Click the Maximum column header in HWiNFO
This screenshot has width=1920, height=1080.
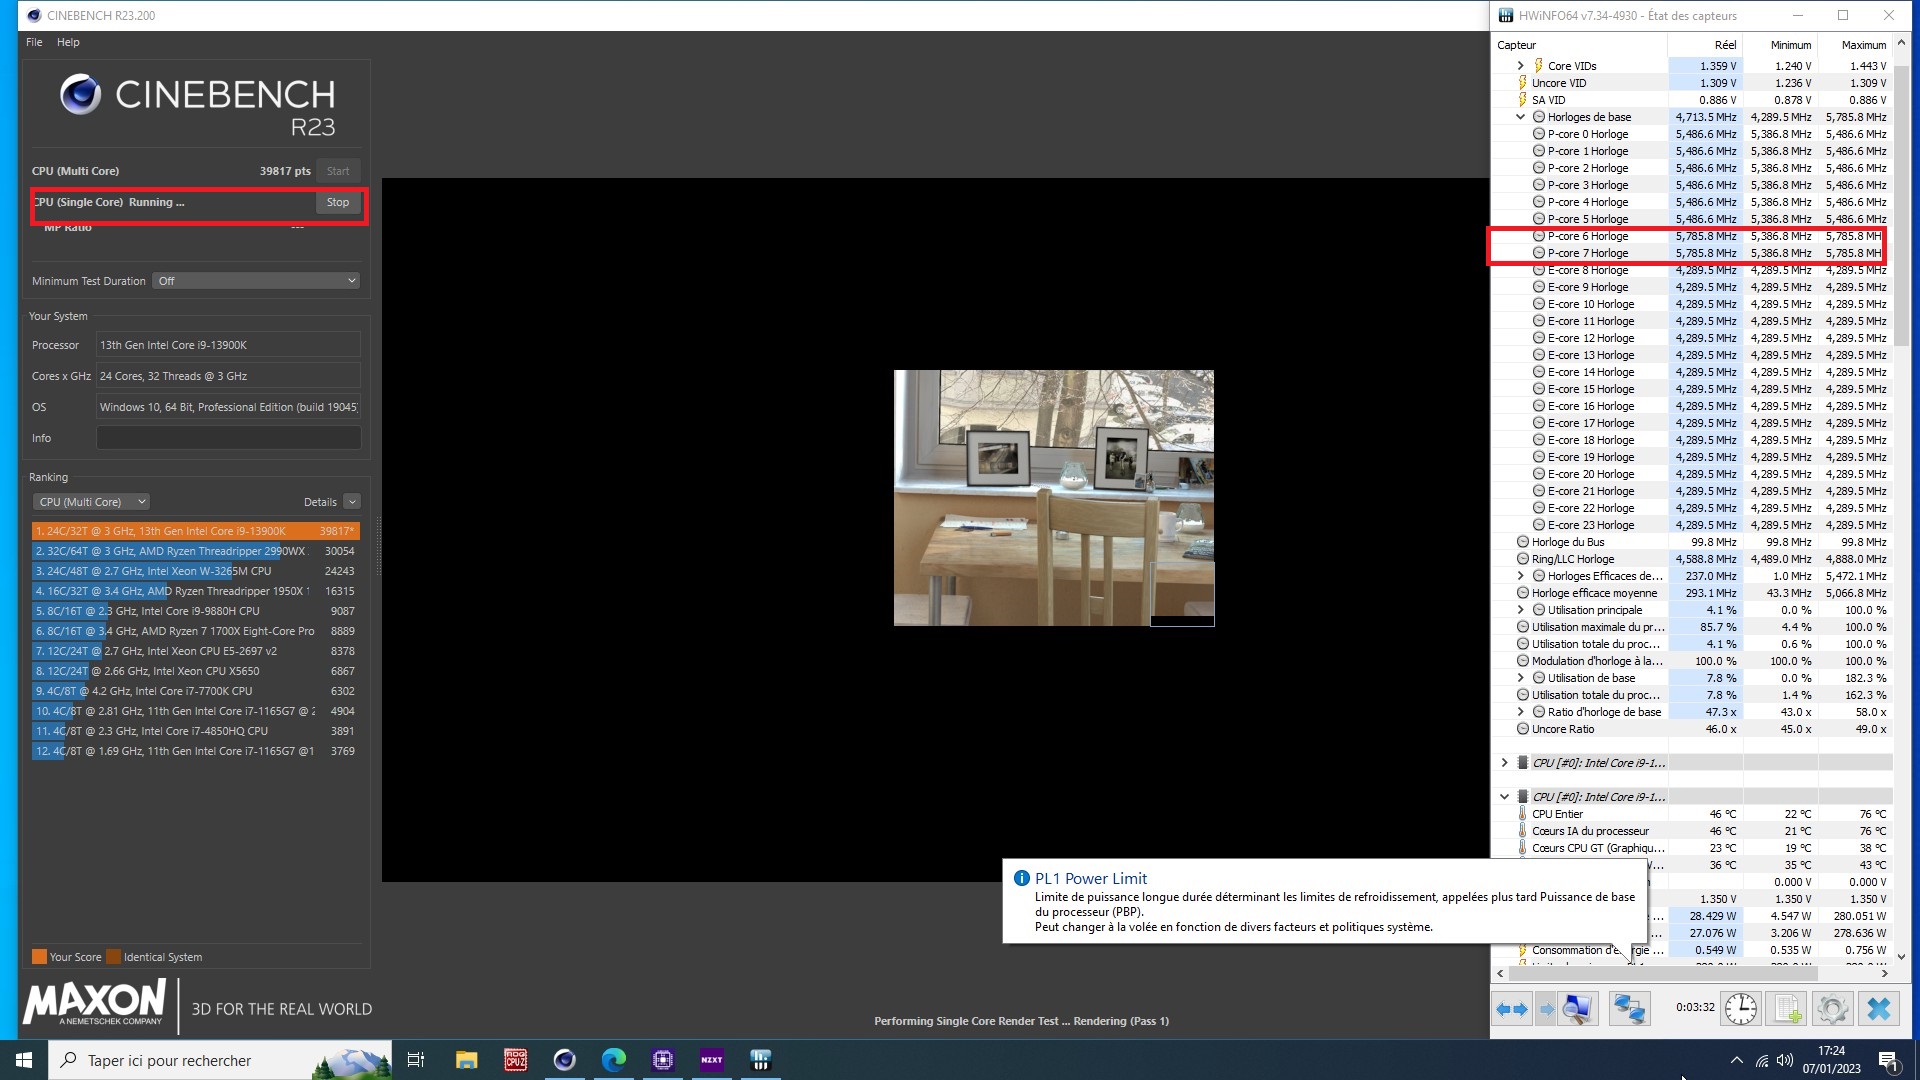(1855, 45)
